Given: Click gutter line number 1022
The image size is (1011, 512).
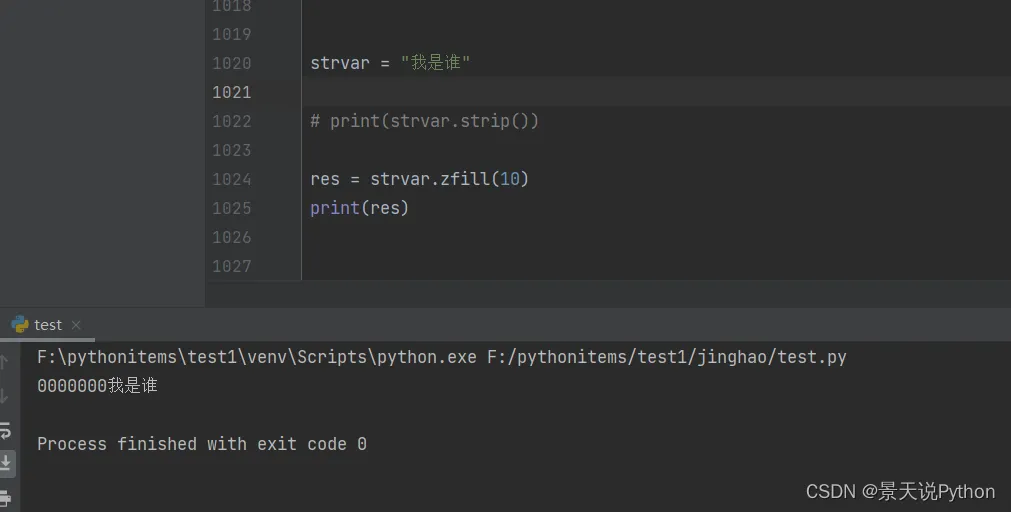Looking at the screenshot, I should 231,121.
